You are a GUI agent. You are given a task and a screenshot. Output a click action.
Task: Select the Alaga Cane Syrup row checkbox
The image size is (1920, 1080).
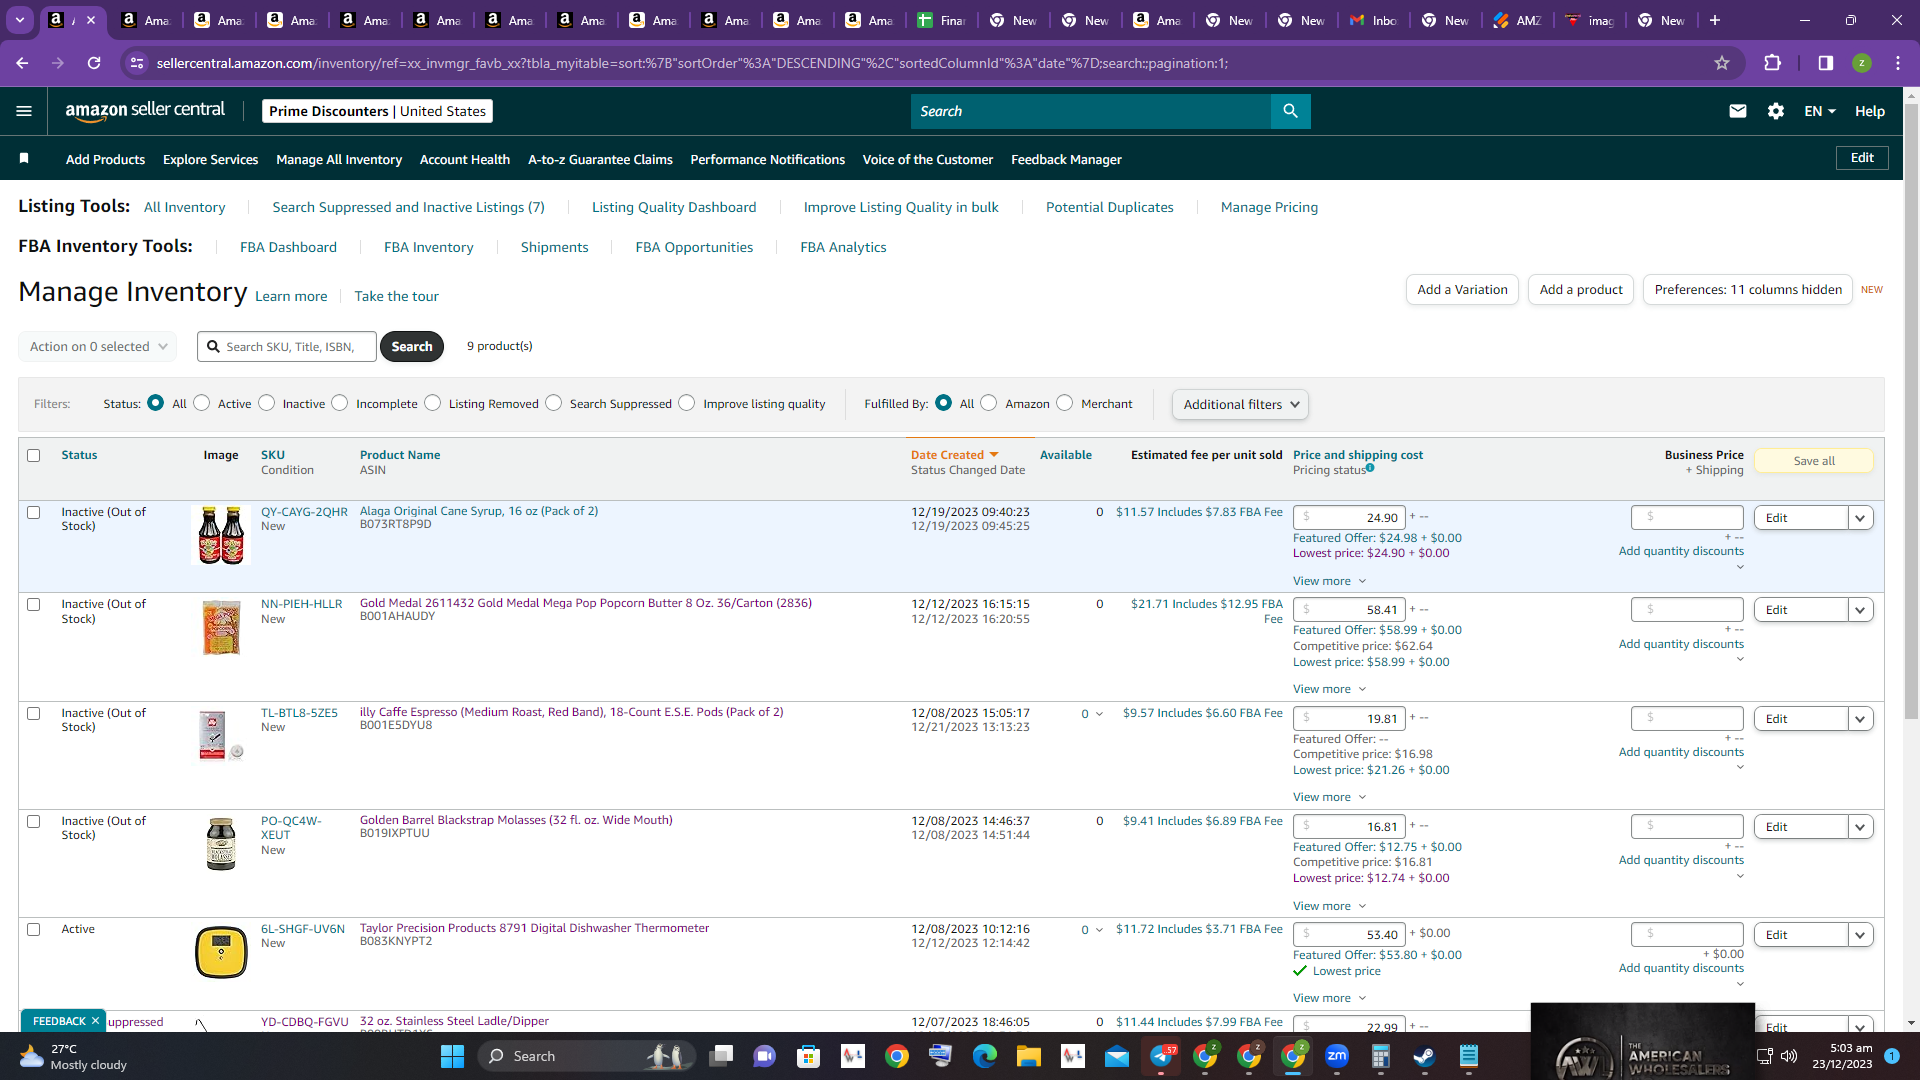pyautogui.click(x=34, y=512)
